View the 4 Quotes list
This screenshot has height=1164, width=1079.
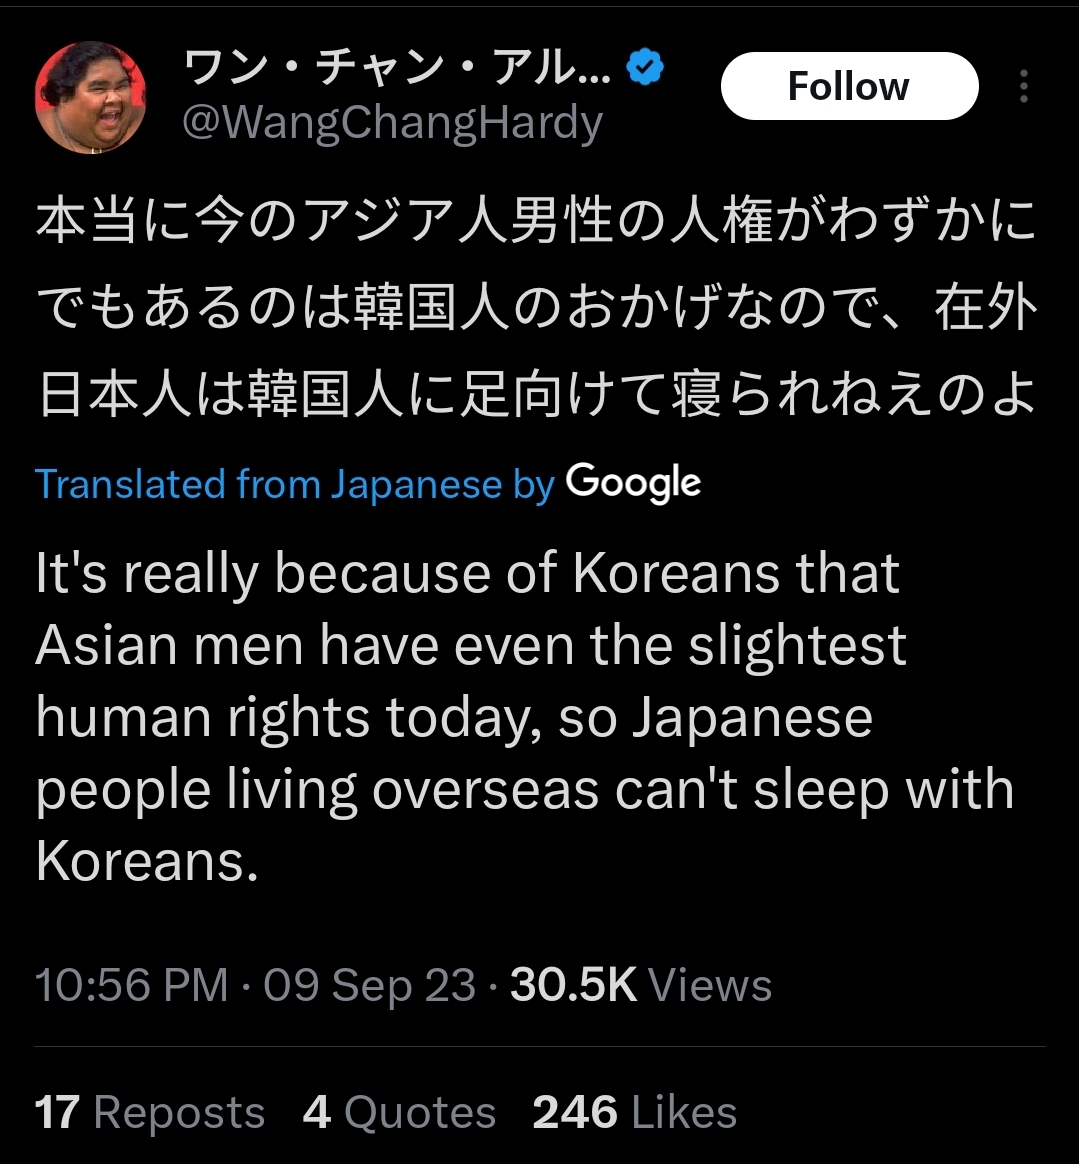point(399,1112)
